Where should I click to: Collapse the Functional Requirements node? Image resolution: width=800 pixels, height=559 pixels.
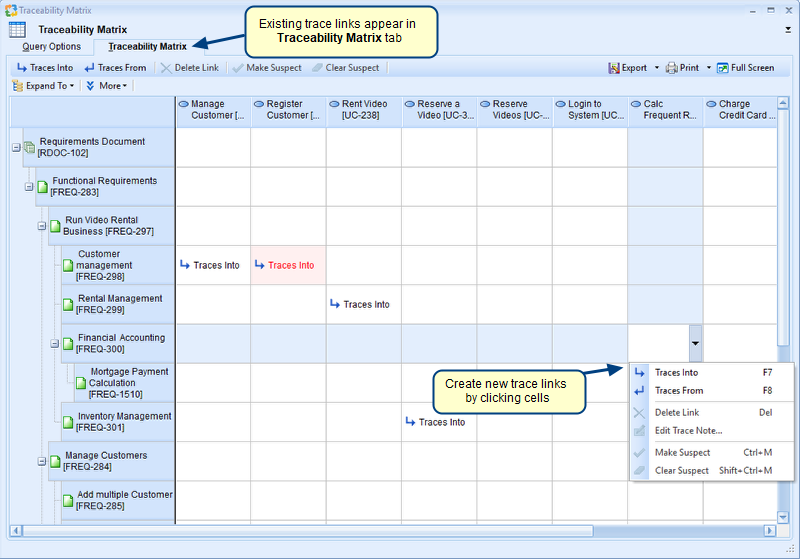[29, 187]
